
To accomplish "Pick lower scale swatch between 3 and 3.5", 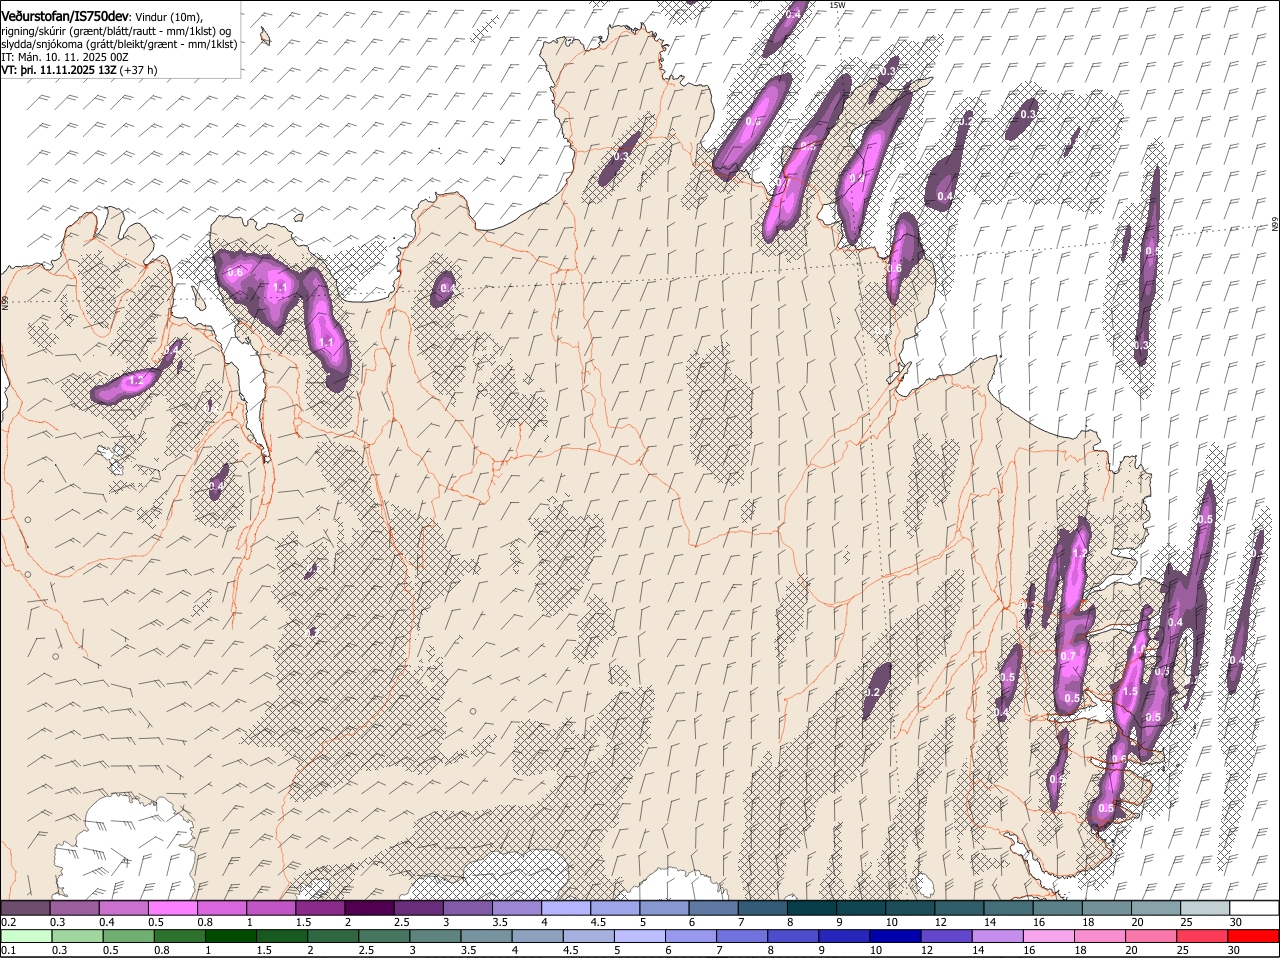I will (x=435, y=936).
